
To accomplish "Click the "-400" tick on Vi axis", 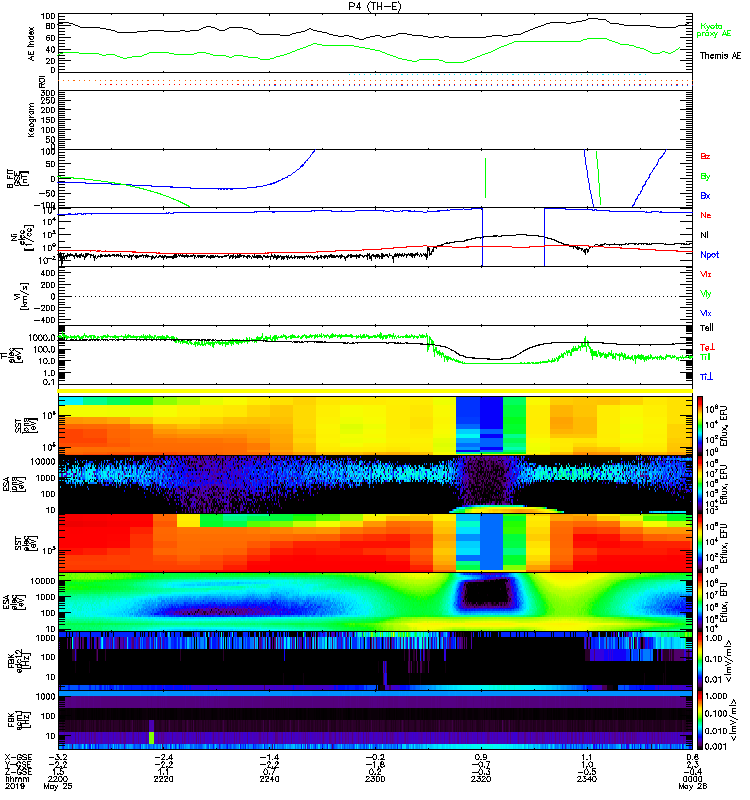I will tap(44, 320).
